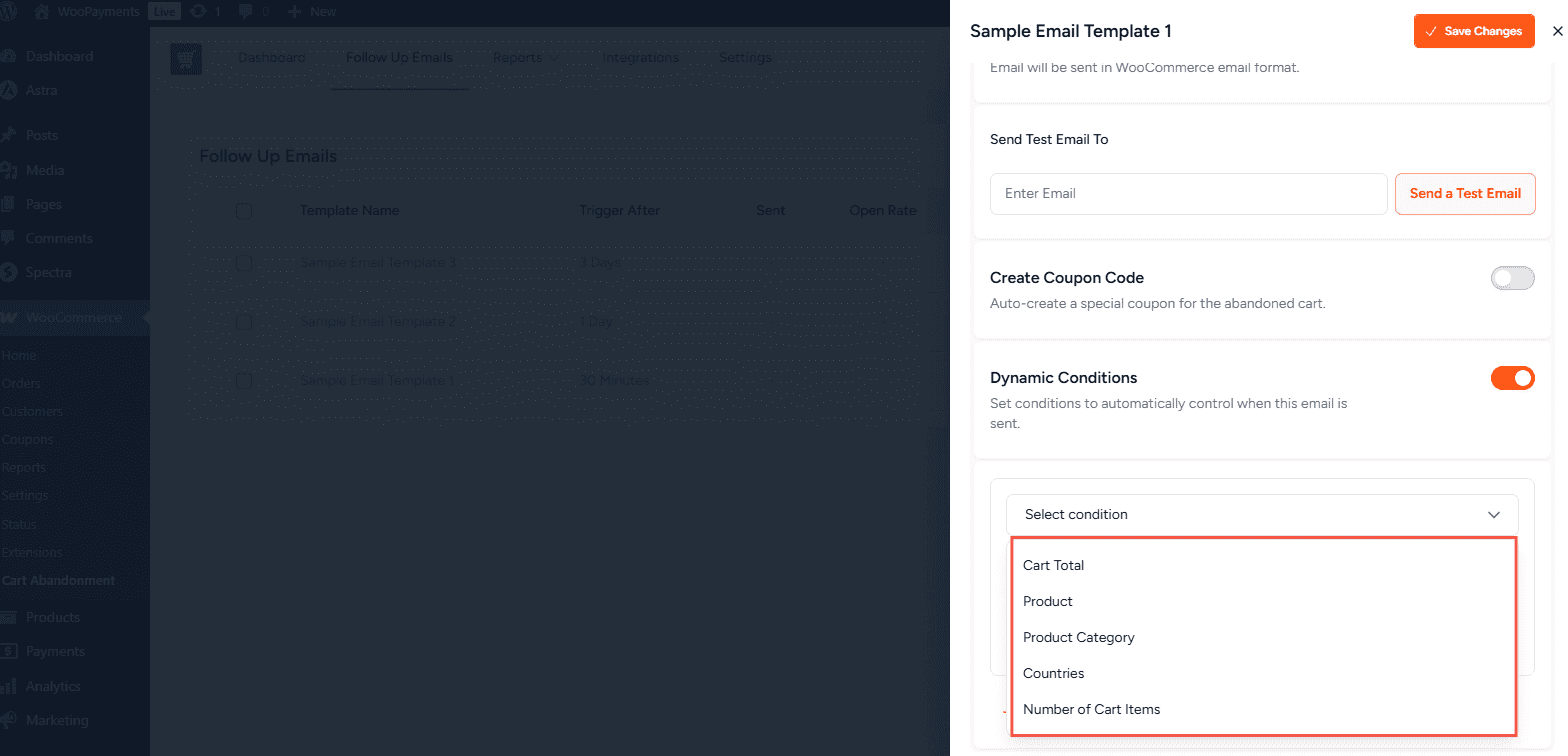The width and height of the screenshot is (1568, 756).
Task: Pick Product Category condition option
Action: (x=1078, y=637)
